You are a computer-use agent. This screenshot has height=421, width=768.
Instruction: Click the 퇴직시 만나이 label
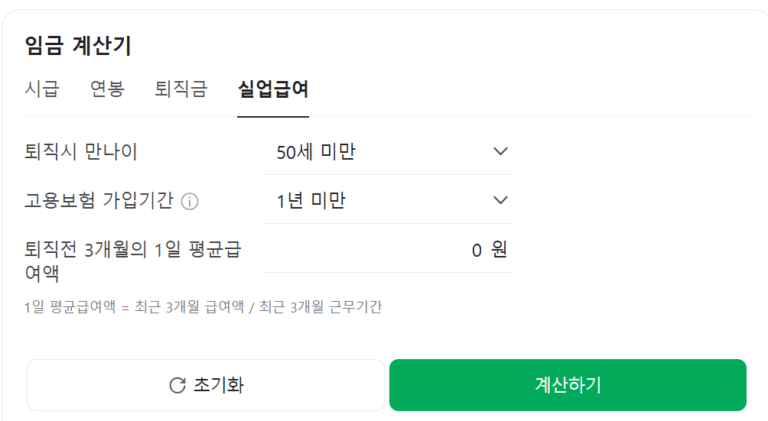tap(81, 152)
